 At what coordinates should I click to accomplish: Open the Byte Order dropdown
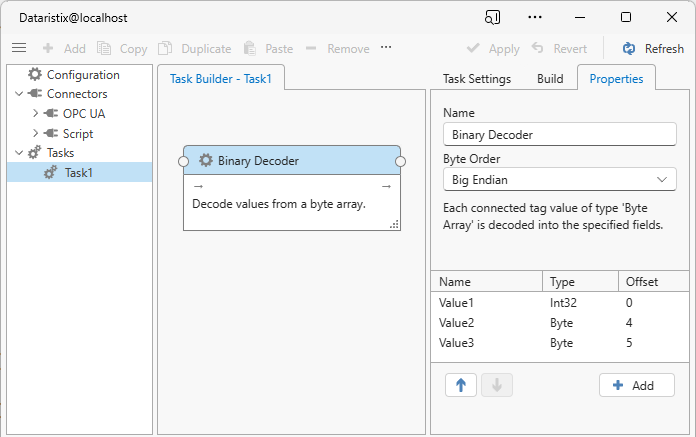559,179
